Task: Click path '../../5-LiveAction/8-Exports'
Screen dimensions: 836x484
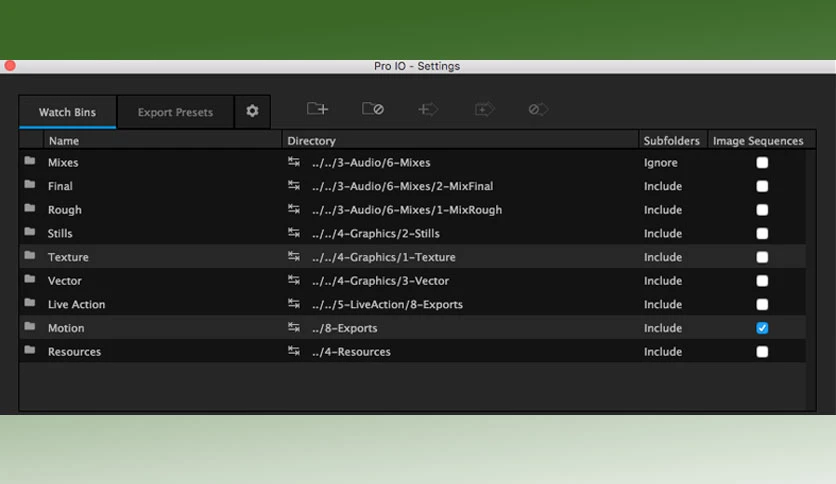Action: [388, 304]
